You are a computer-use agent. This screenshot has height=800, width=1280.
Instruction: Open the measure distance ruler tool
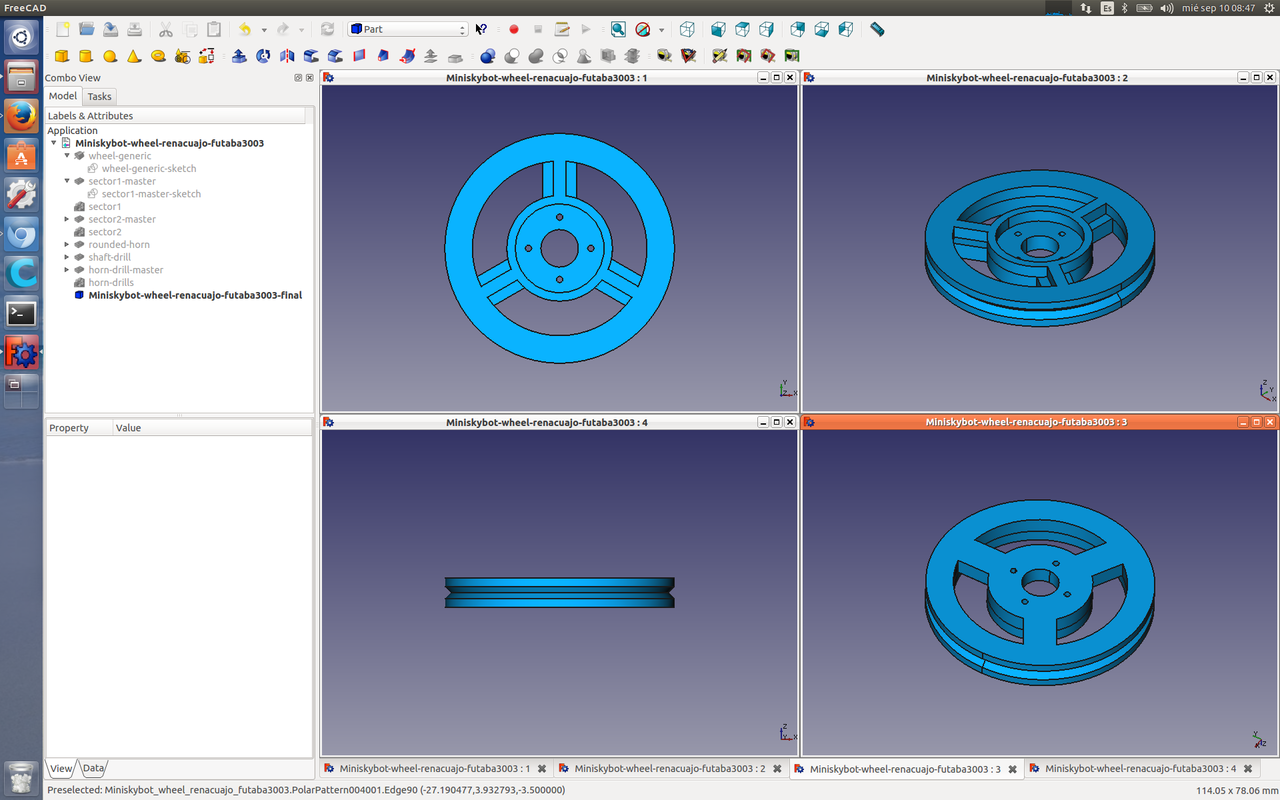877,29
